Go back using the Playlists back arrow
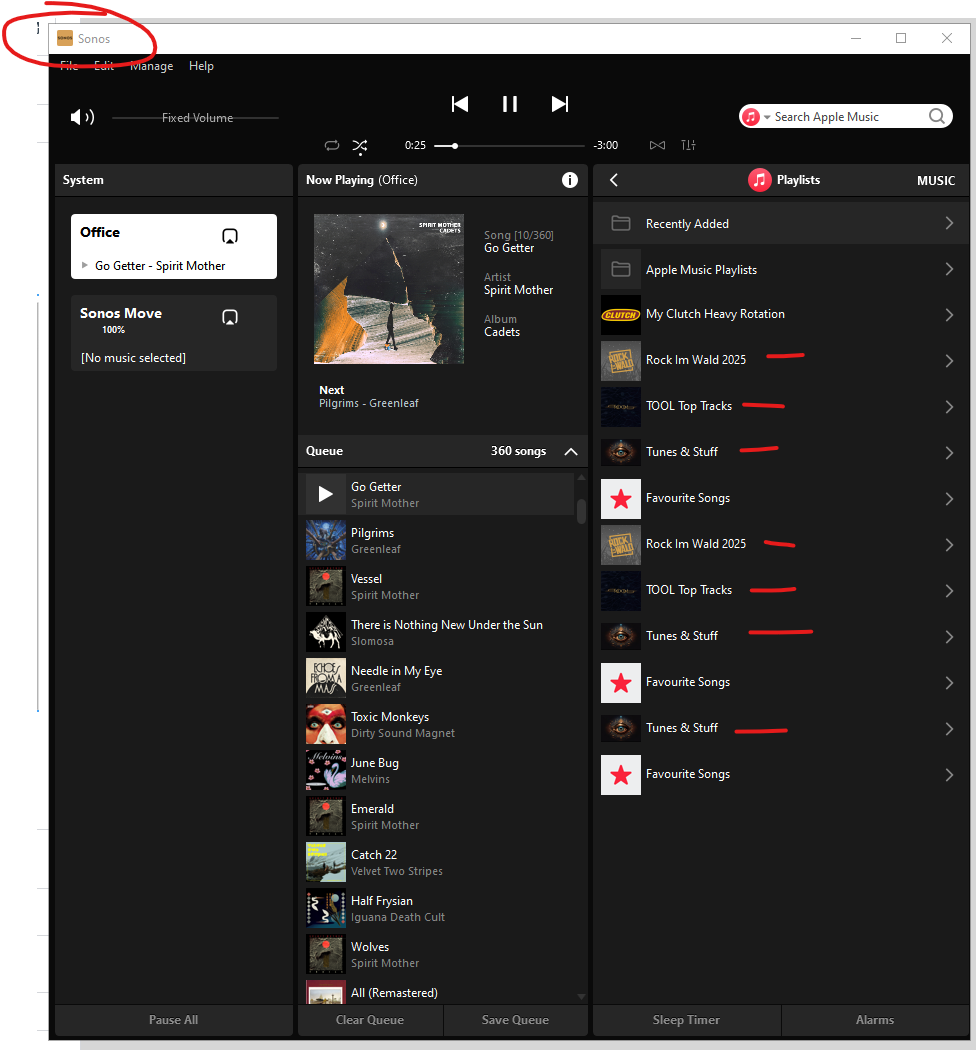Viewport: 976px width, 1050px height. pyautogui.click(x=614, y=180)
